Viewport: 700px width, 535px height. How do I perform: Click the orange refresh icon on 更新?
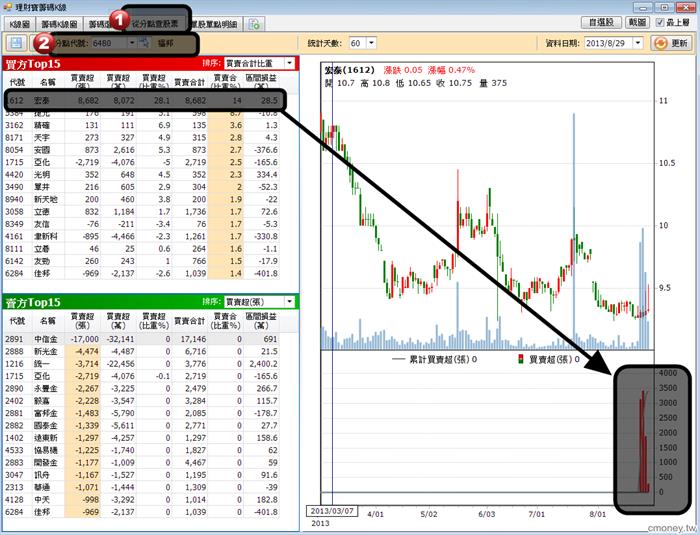660,43
